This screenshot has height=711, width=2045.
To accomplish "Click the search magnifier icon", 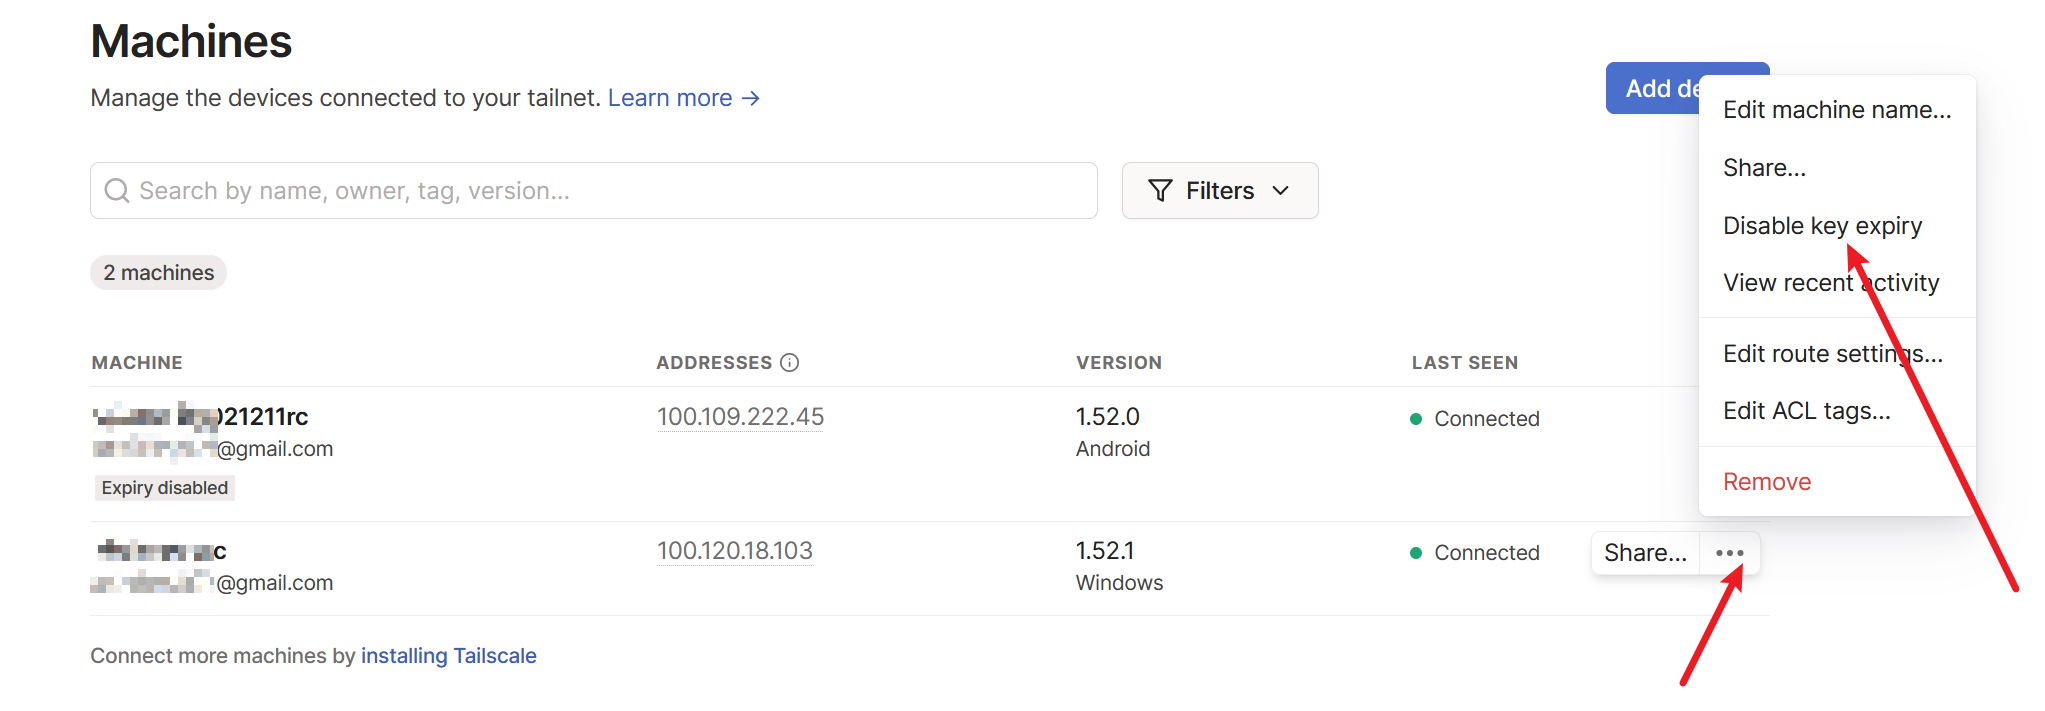I will 117,191.
